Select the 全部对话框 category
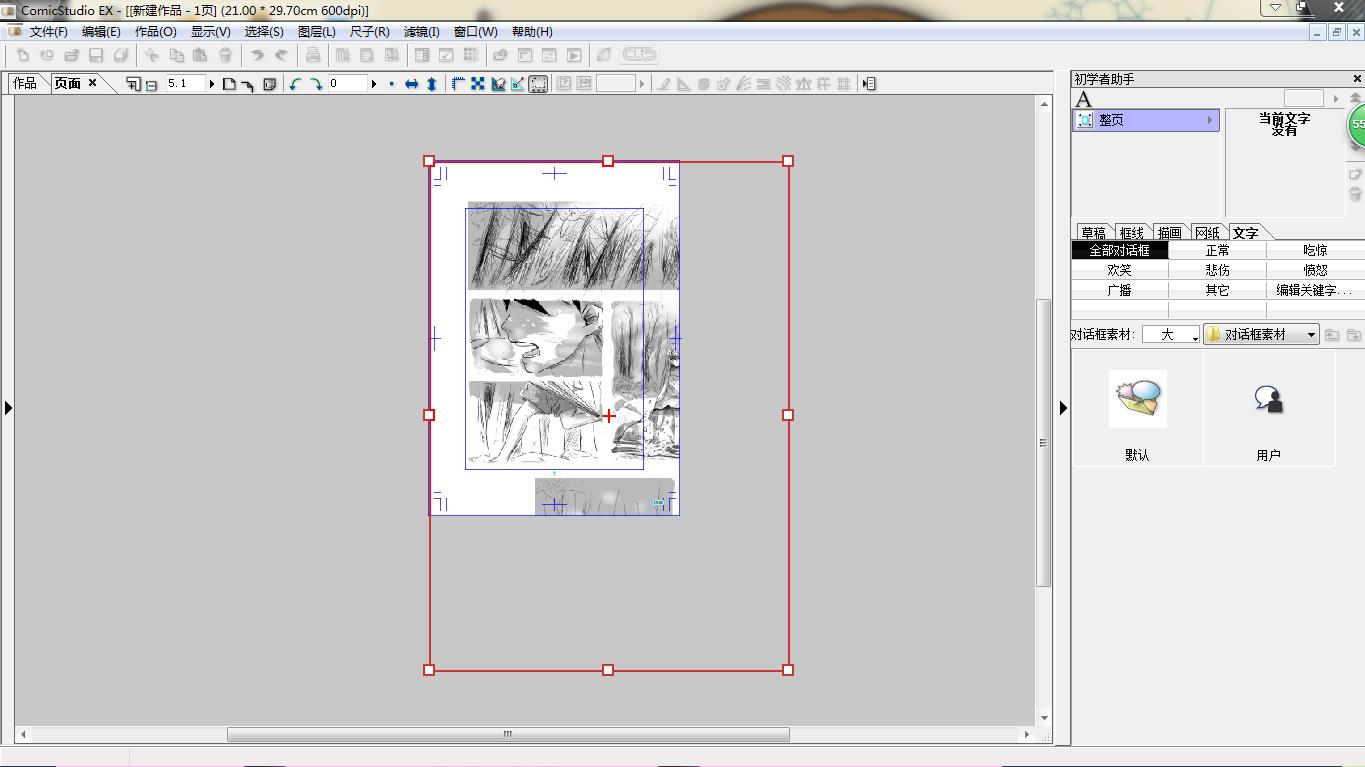 point(1120,251)
